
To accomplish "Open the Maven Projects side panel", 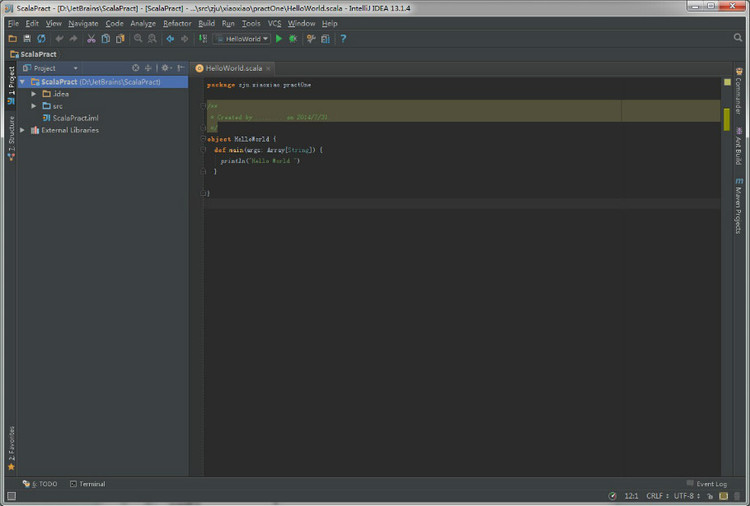I will coord(739,206).
